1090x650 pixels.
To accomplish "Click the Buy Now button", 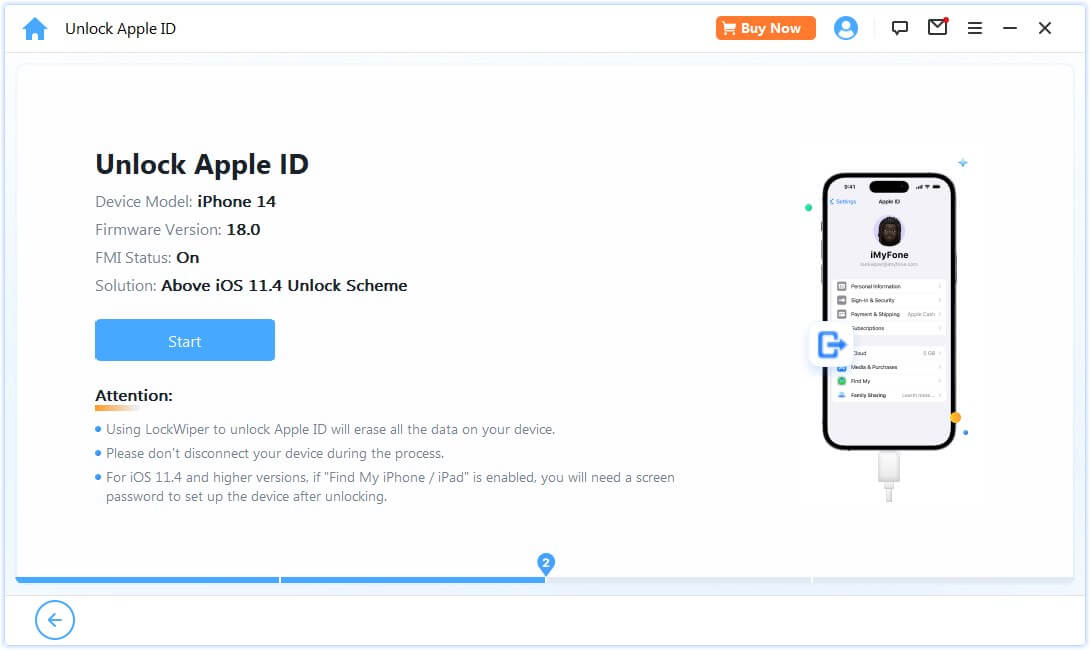I will (765, 29).
